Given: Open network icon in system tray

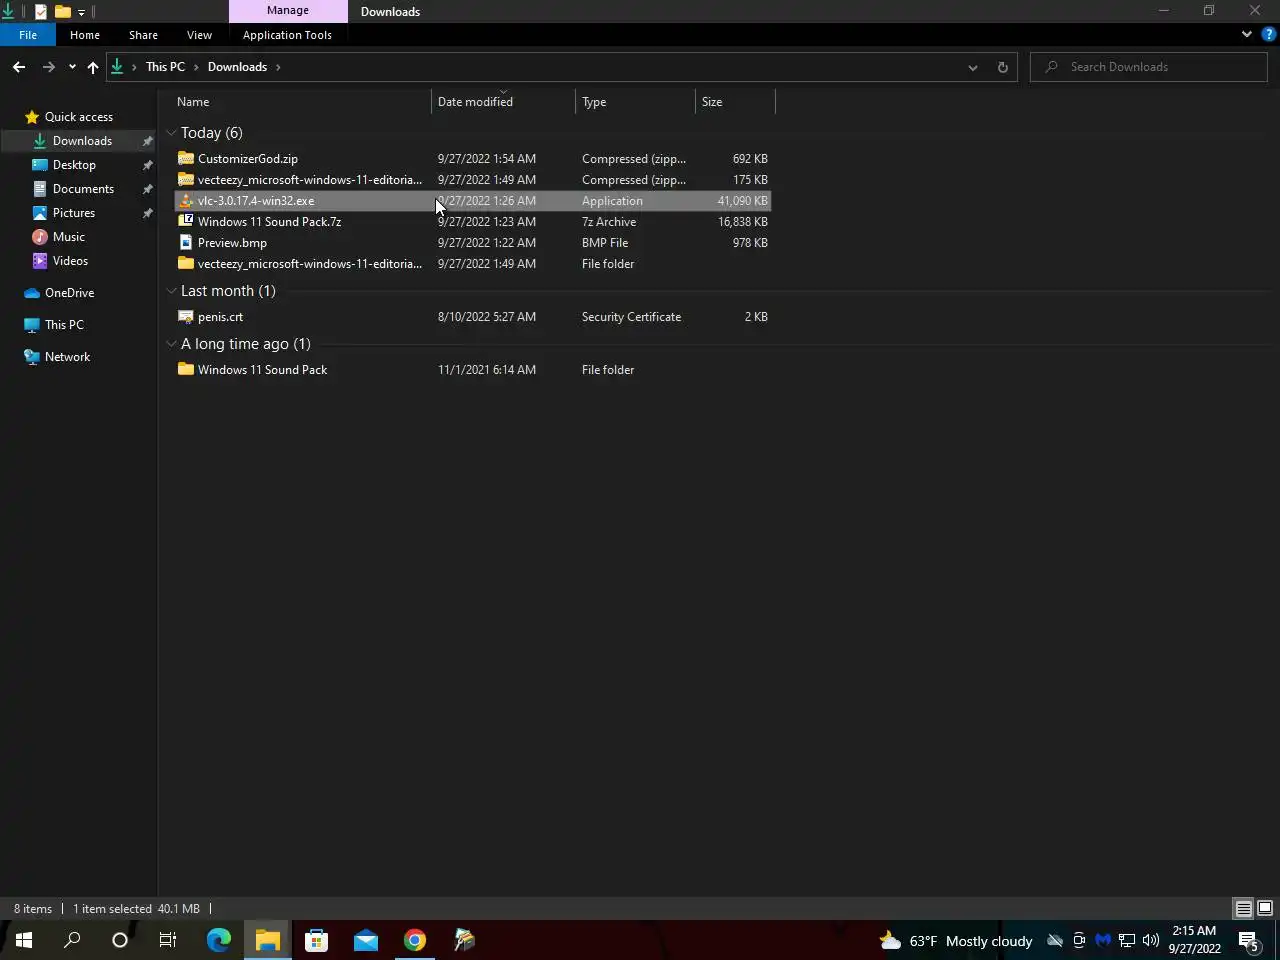Looking at the screenshot, I should [x=1127, y=940].
